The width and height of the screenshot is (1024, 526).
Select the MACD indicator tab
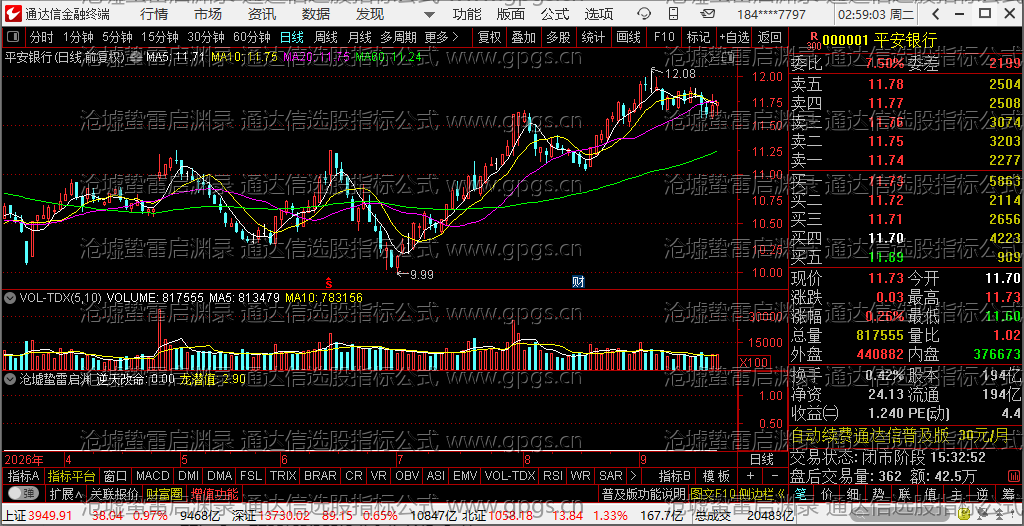click(x=152, y=476)
